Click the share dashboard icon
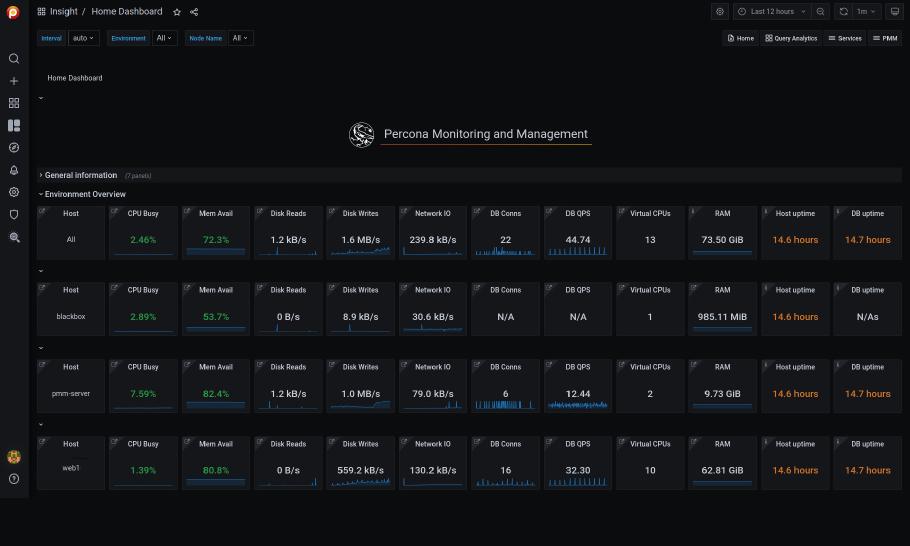 point(194,12)
